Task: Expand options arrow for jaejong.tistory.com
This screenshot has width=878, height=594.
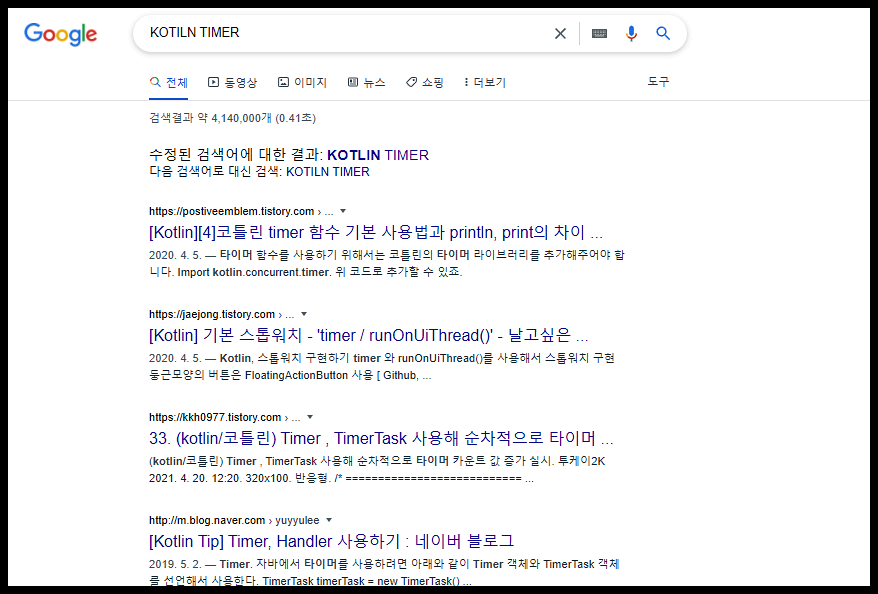Action: pyautogui.click(x=304, y=314)
